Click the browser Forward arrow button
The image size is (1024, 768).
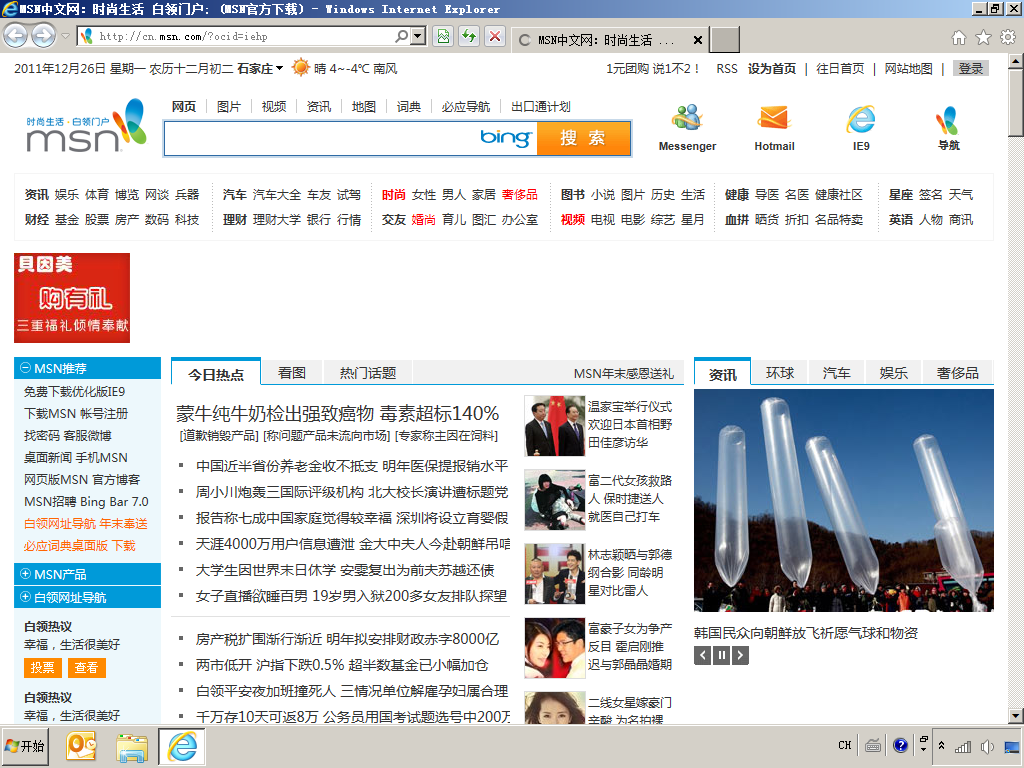tap(43, 36)
